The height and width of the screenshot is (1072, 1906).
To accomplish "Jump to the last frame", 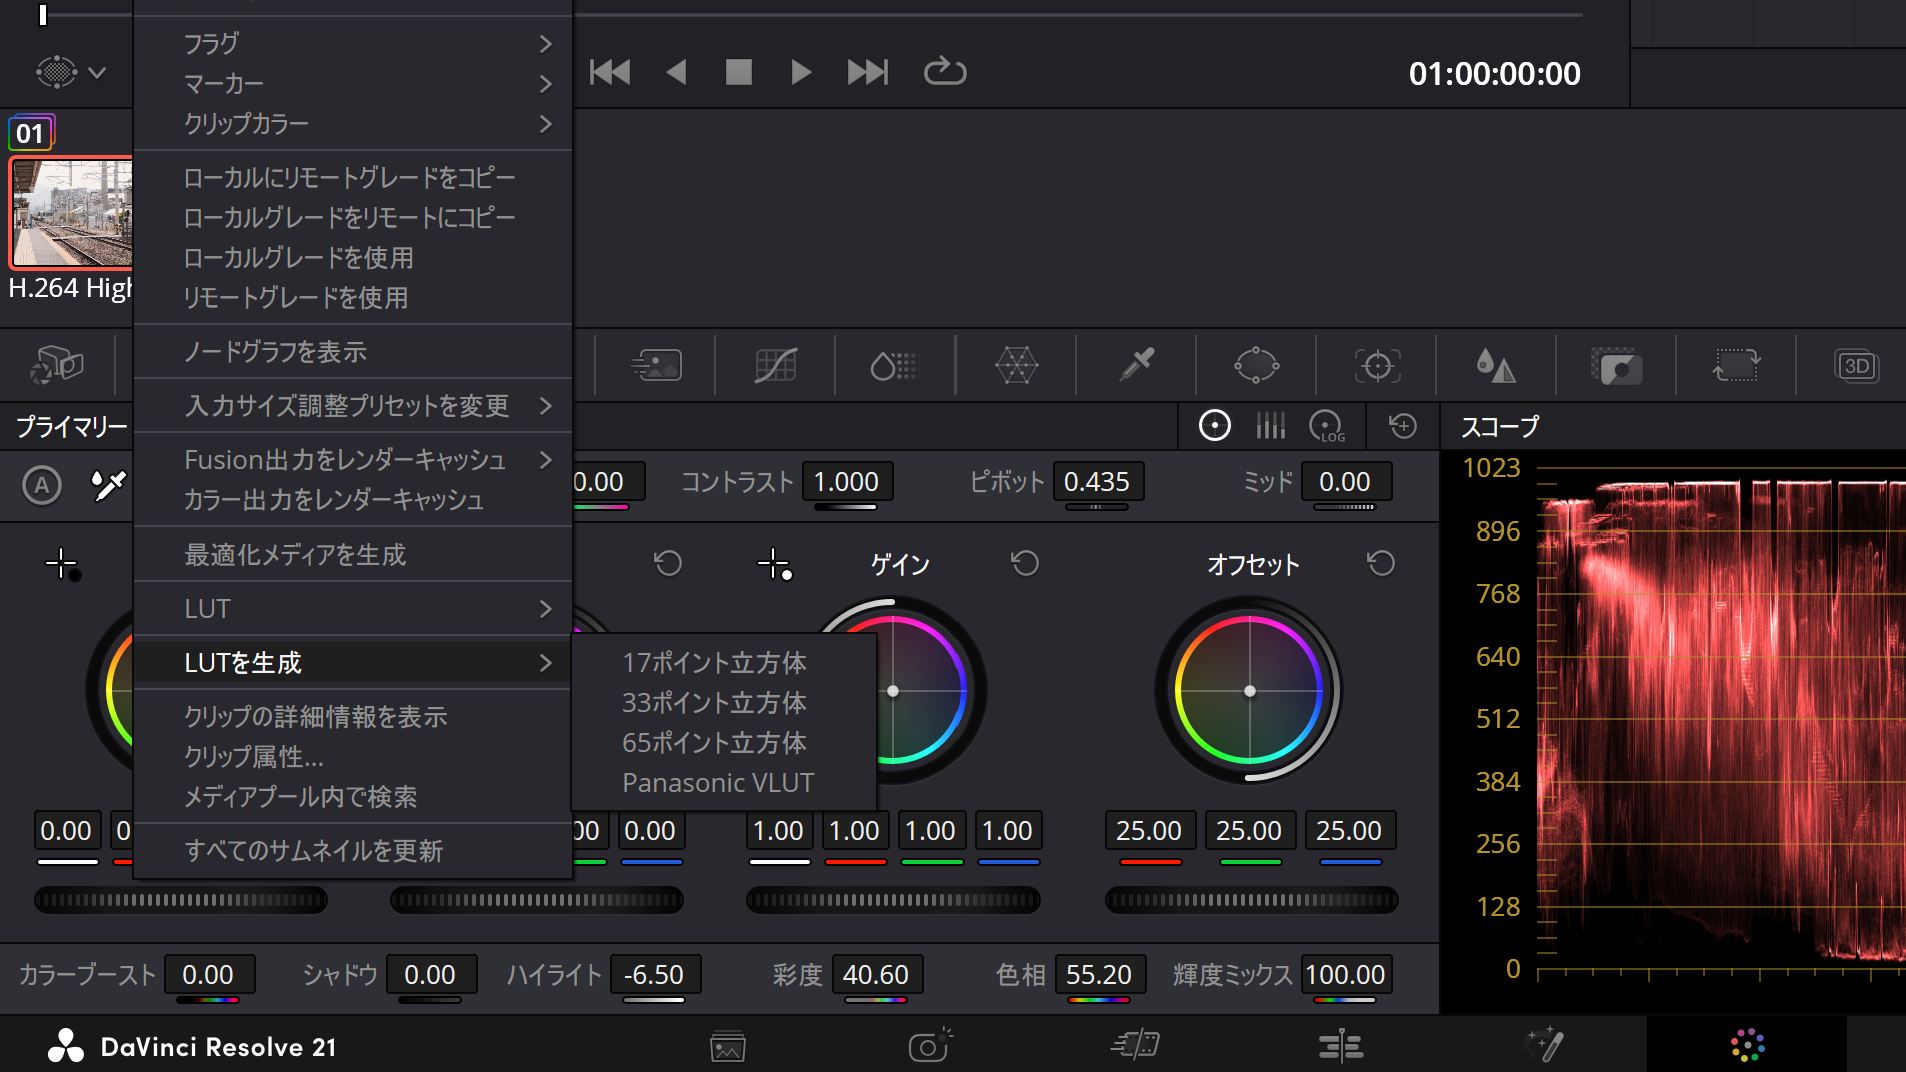I will [867, 72].
